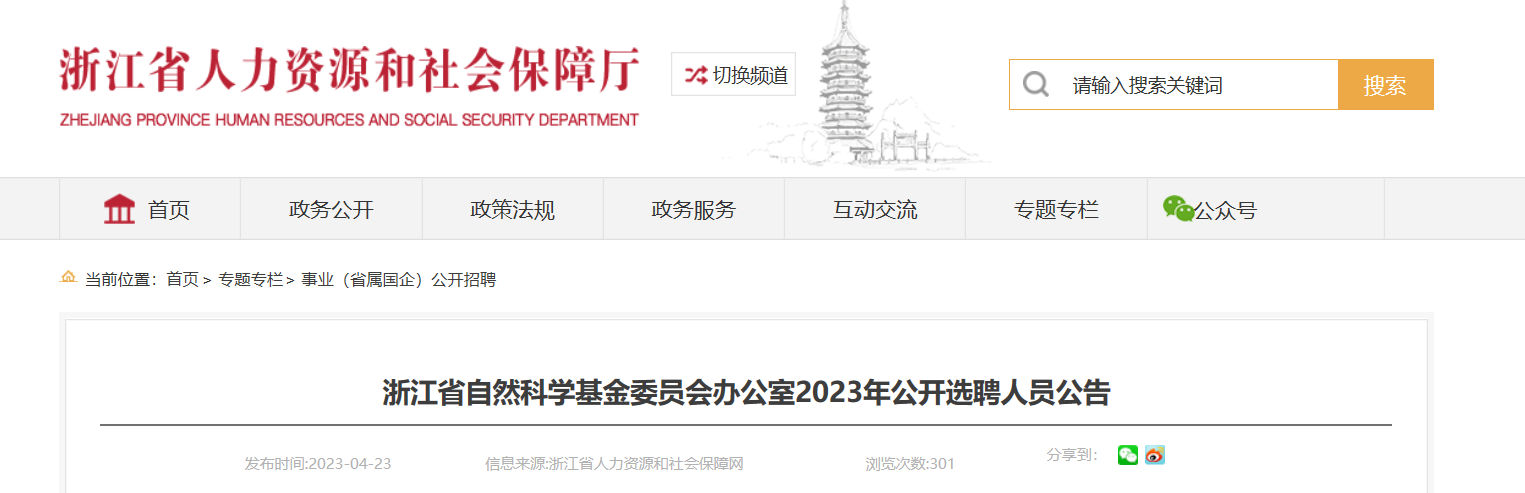Click the 切换频道 button
This screenshot has width=1525, height=493.
click(733, 75)
